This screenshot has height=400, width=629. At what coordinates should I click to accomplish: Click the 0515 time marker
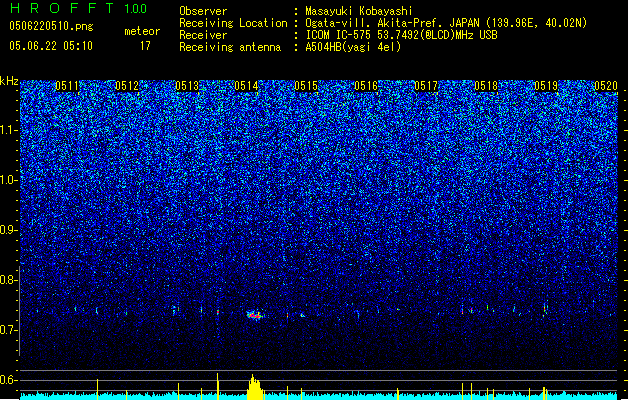[x=306, y=86]
